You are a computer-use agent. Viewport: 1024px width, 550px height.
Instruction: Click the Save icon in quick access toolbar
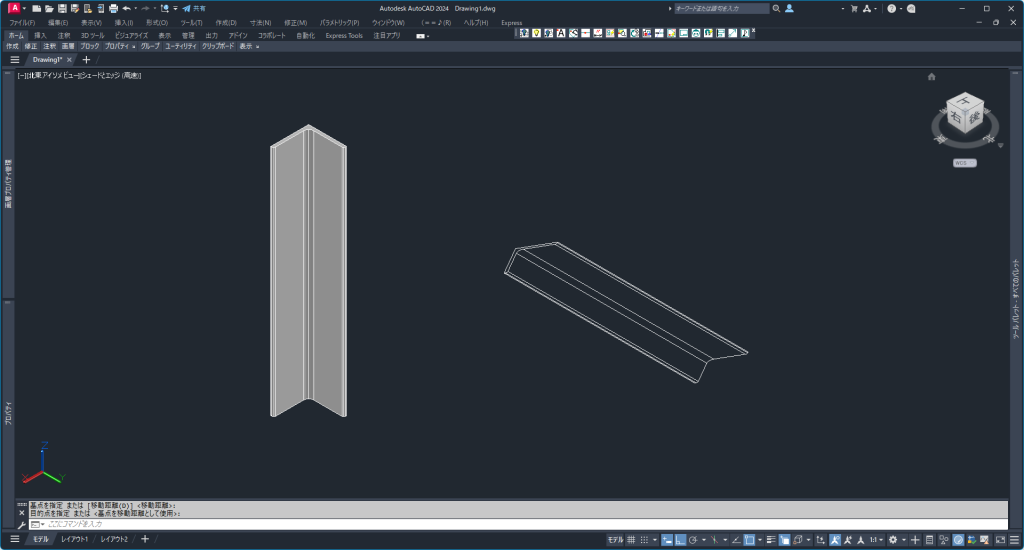(62, 8)
